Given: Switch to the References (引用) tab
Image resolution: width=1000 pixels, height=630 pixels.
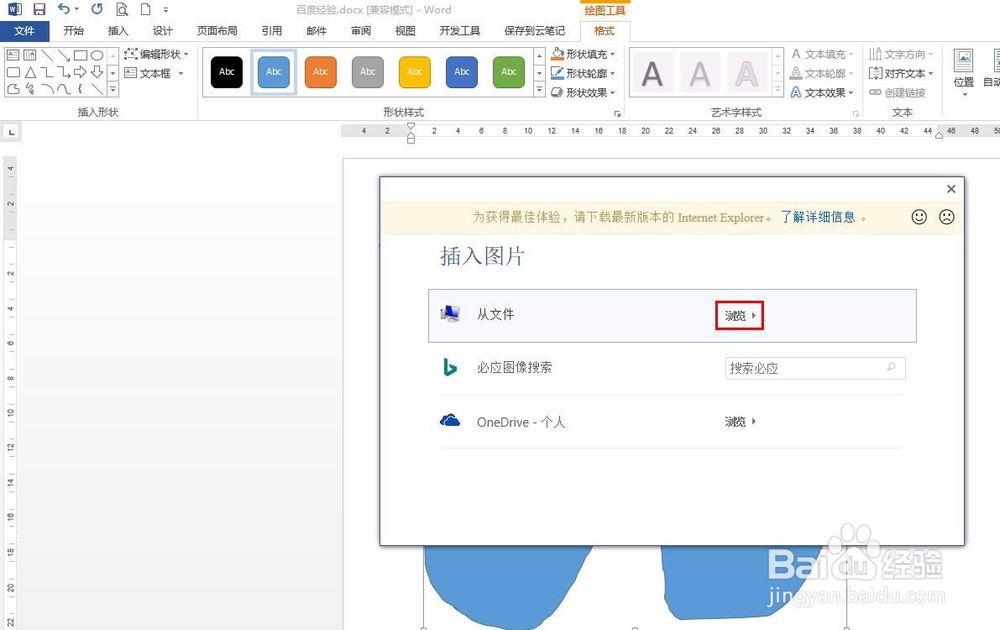Looking at the screenshot, I should (x=272, y=31).
